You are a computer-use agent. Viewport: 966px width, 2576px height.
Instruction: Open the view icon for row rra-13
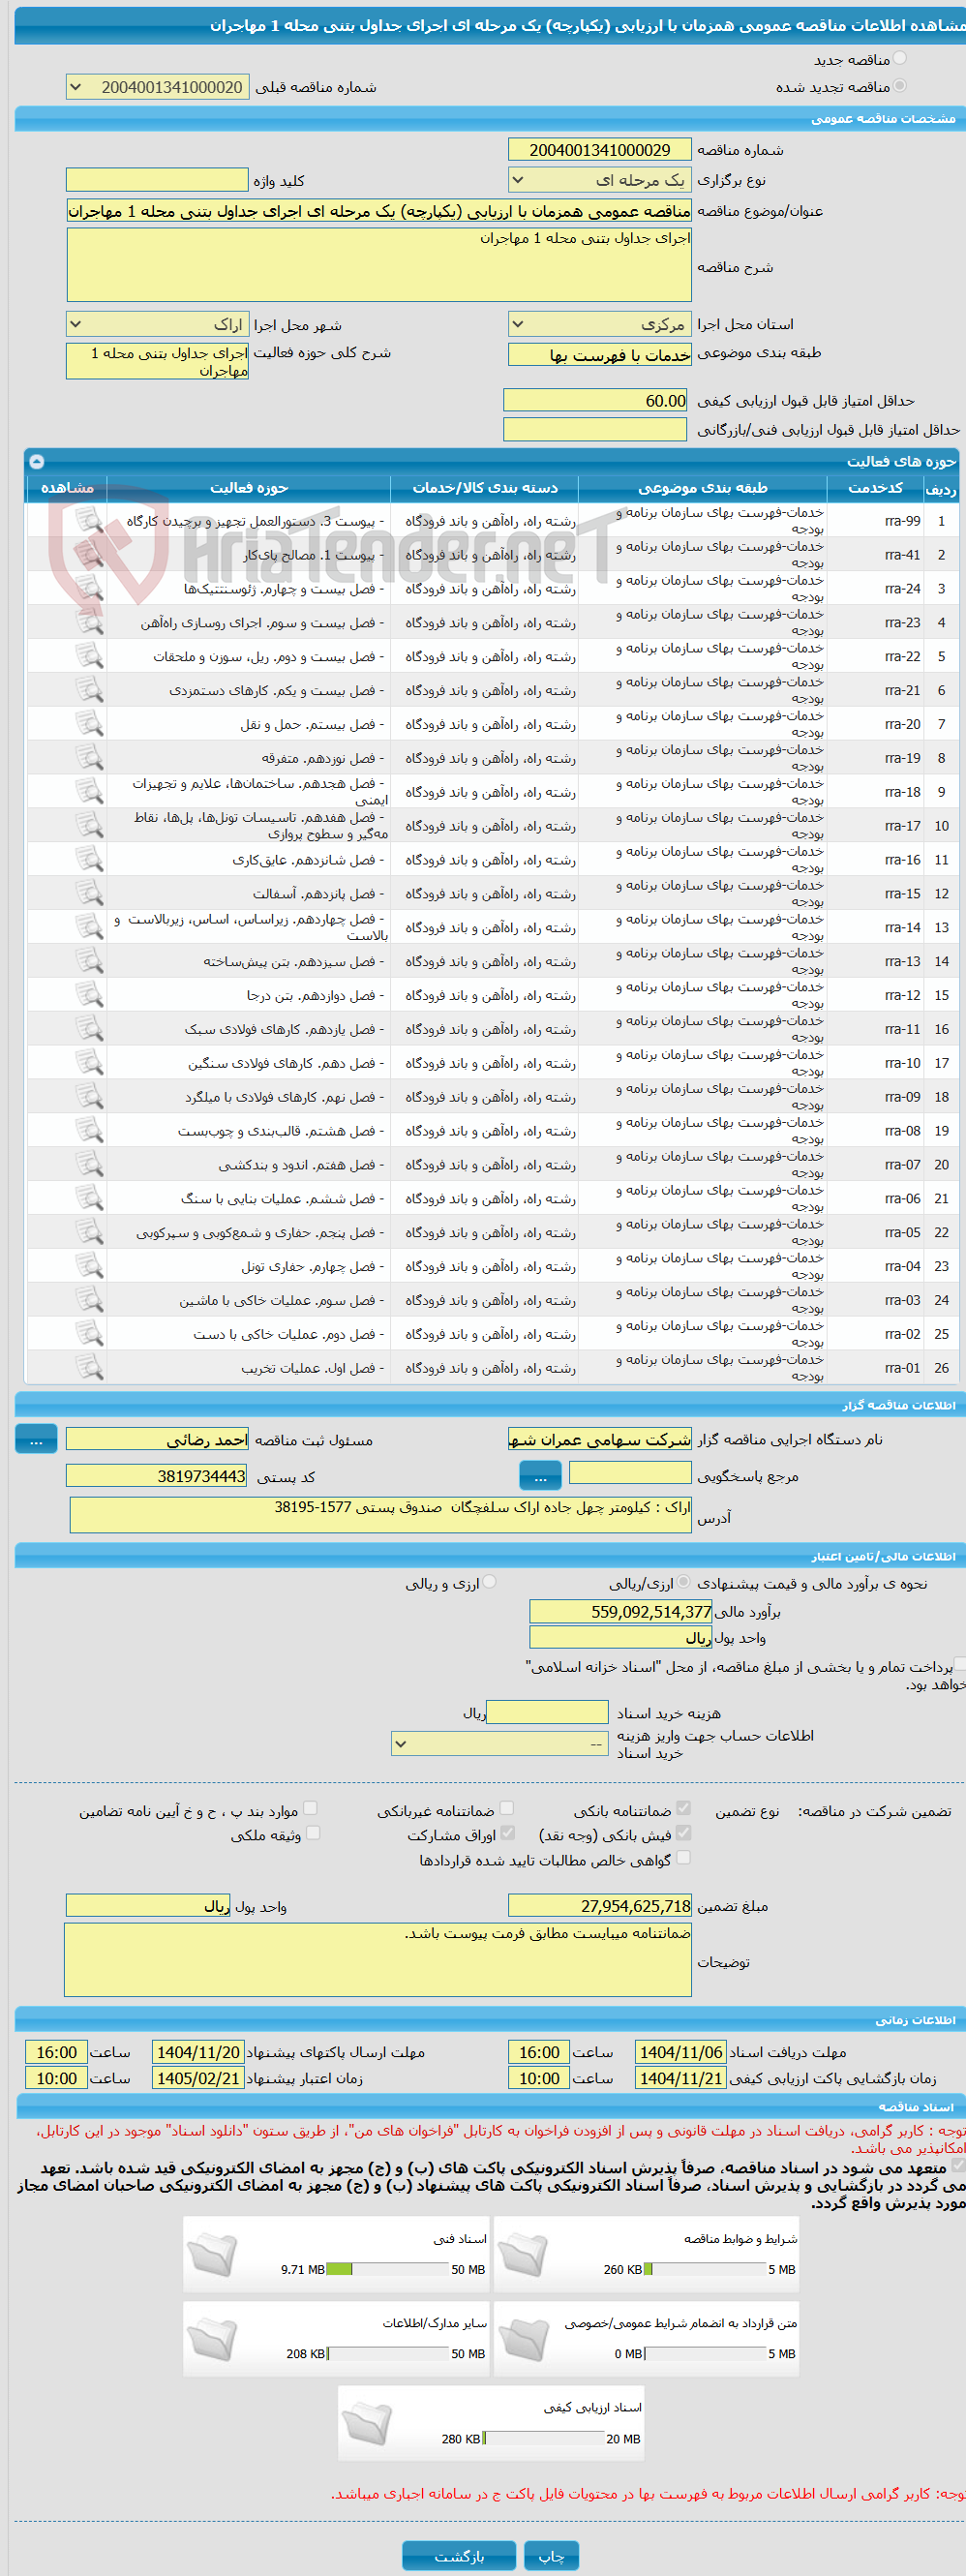[x=89, y=961]
